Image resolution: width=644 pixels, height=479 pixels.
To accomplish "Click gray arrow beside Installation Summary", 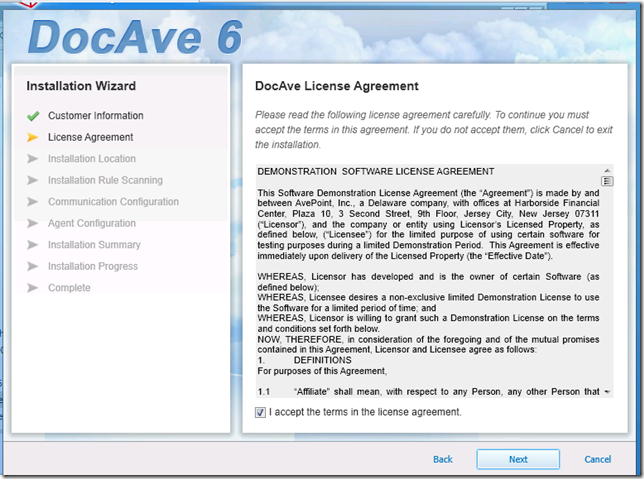I will (x=32, y=245).
